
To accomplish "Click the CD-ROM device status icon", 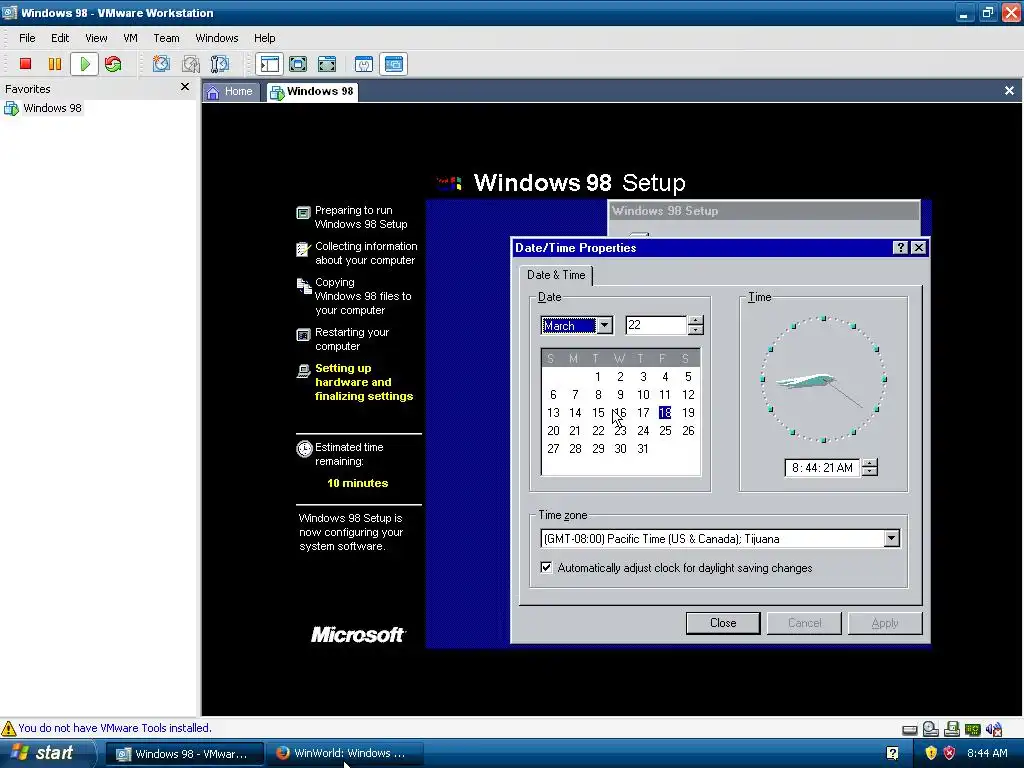I will coord(931,729).
